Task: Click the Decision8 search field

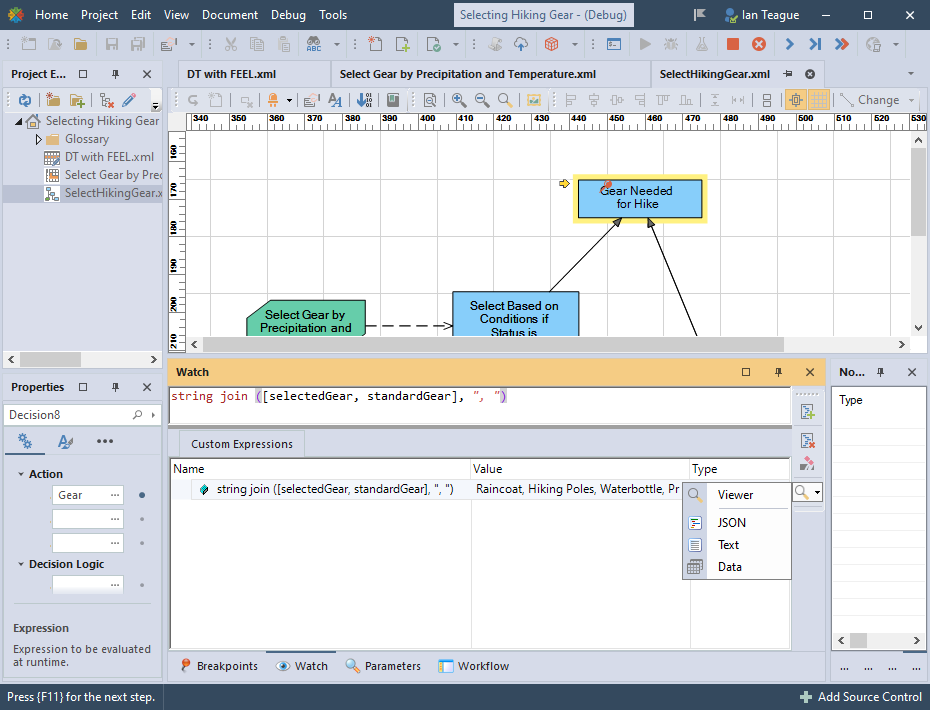Action: [x=70, y=415]
